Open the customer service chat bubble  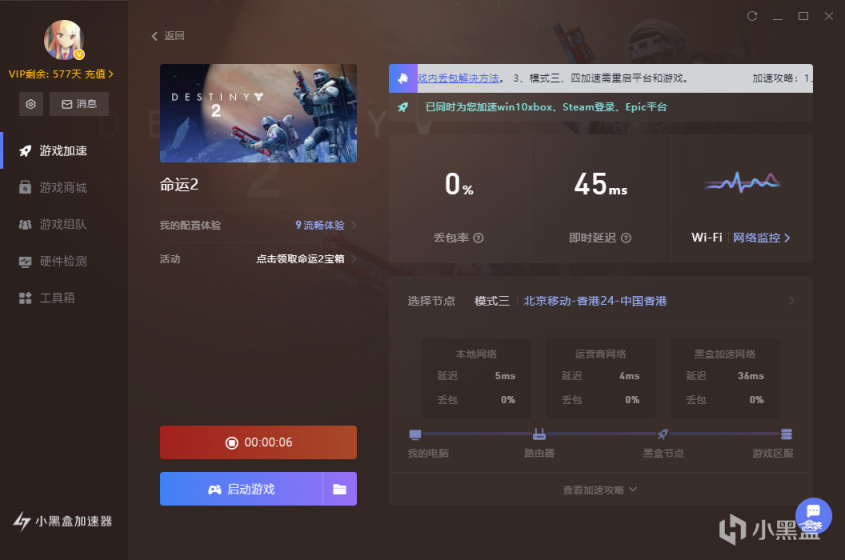click(x=813, y=515)
